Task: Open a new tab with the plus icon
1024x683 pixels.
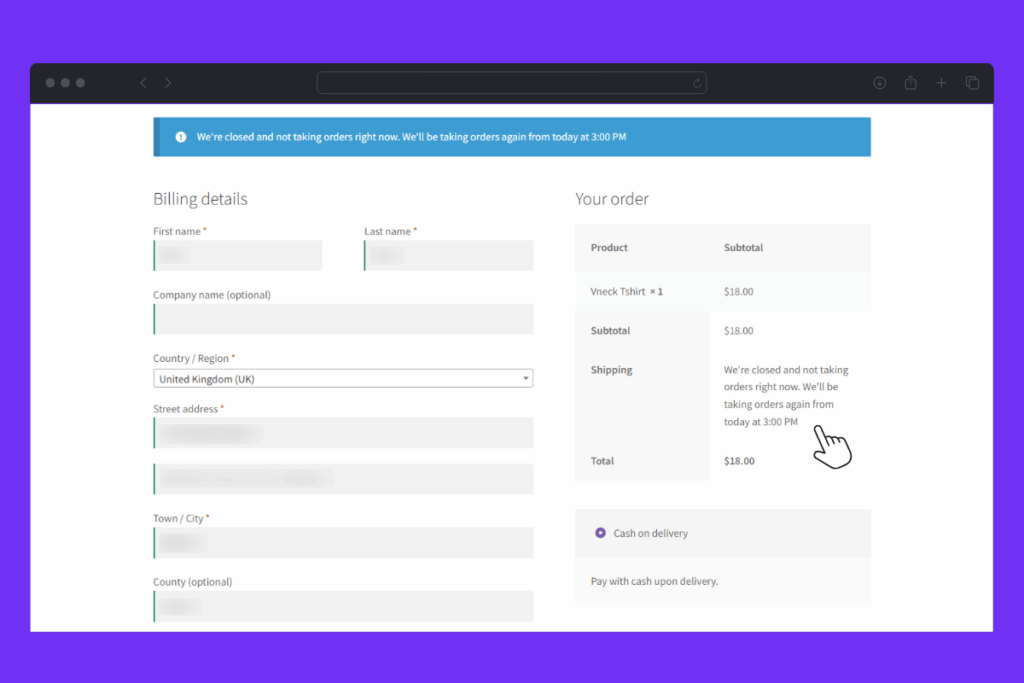Action: tap(941, 83)
